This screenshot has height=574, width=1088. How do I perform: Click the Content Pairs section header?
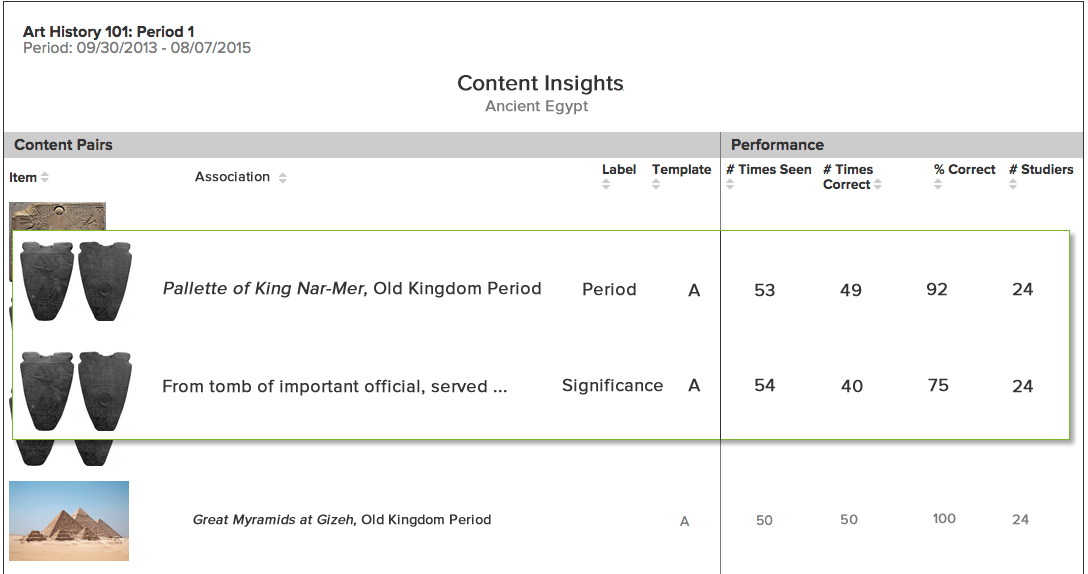click(63, 145)
